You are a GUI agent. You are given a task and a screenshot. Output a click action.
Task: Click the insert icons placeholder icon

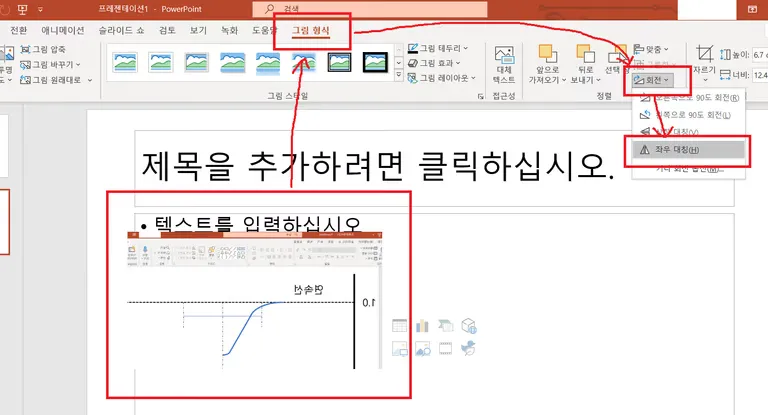pos(469,348)
